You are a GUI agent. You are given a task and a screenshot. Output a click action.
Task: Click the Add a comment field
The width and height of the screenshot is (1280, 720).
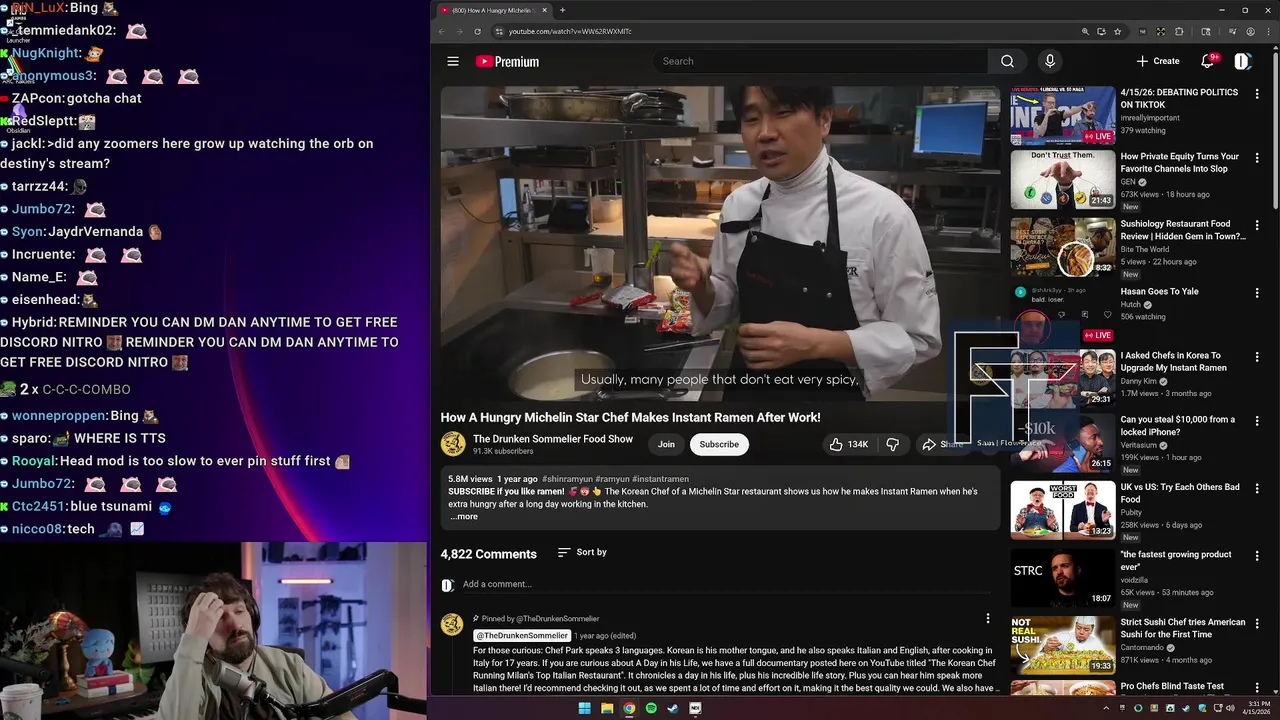[x=726, y=584]
